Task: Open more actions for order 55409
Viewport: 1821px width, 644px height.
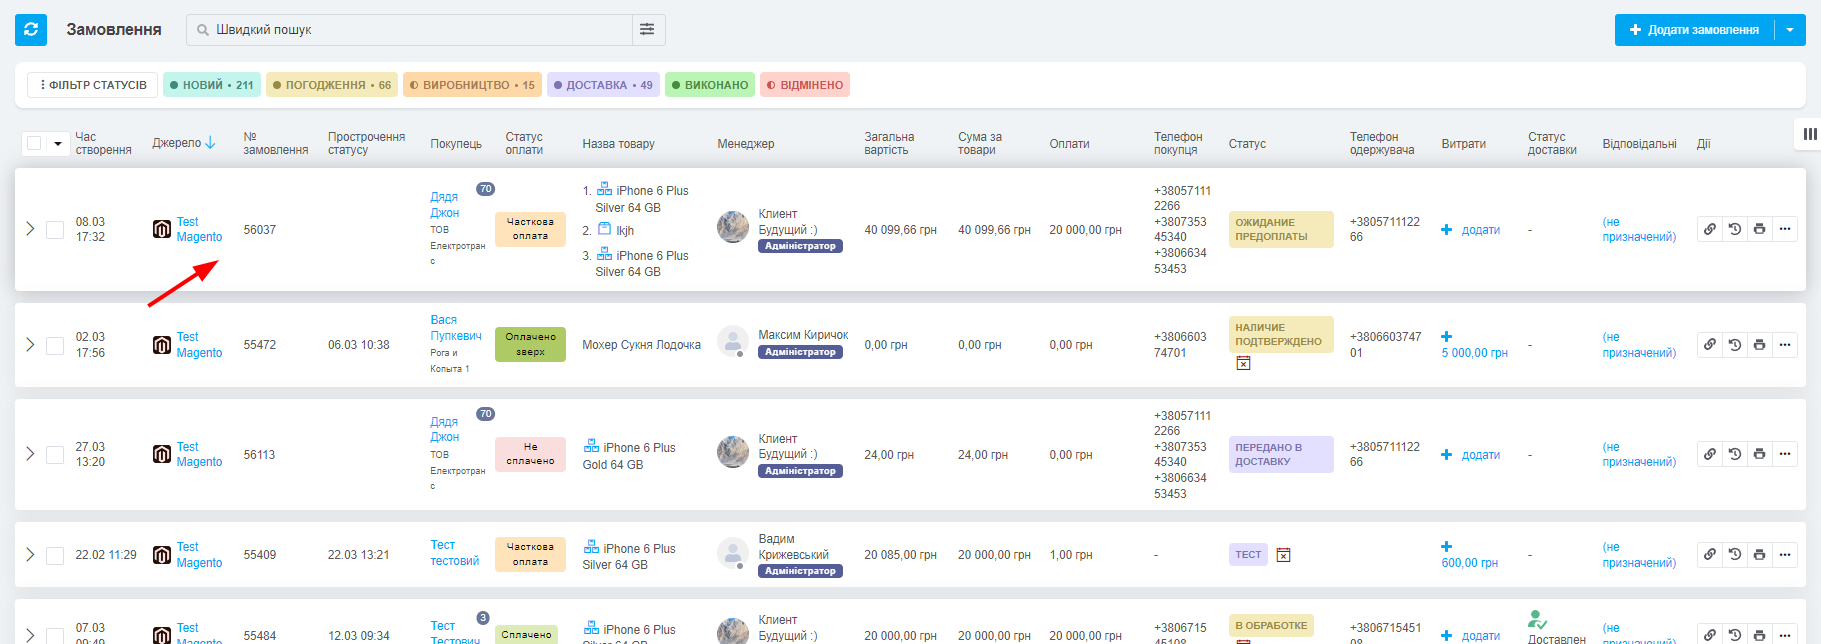Action: [x=1785, y=554]
